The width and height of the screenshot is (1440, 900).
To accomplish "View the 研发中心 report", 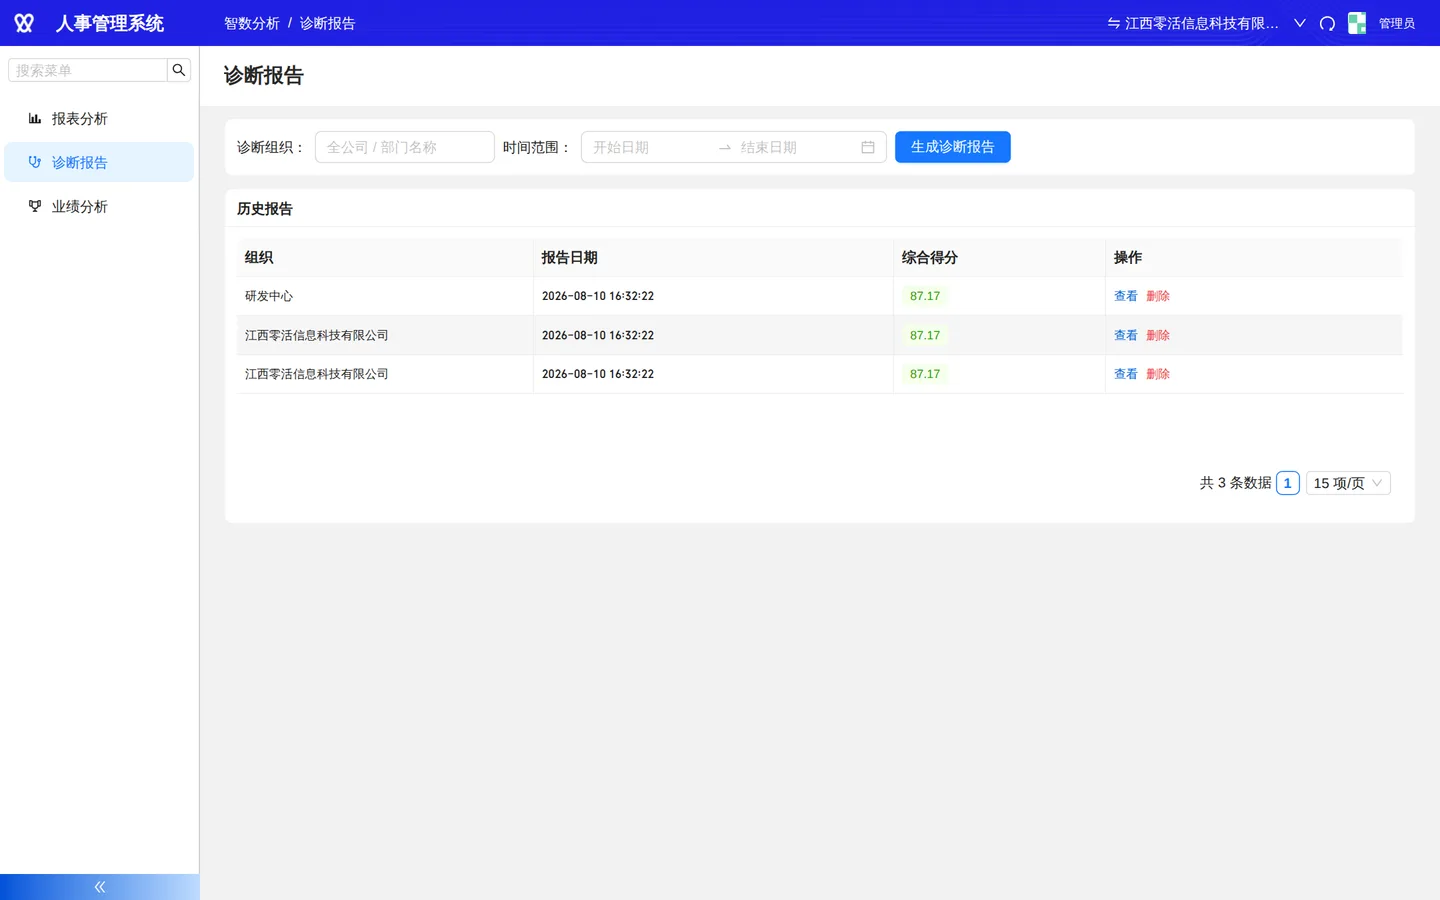I will tap(1126, 296).
